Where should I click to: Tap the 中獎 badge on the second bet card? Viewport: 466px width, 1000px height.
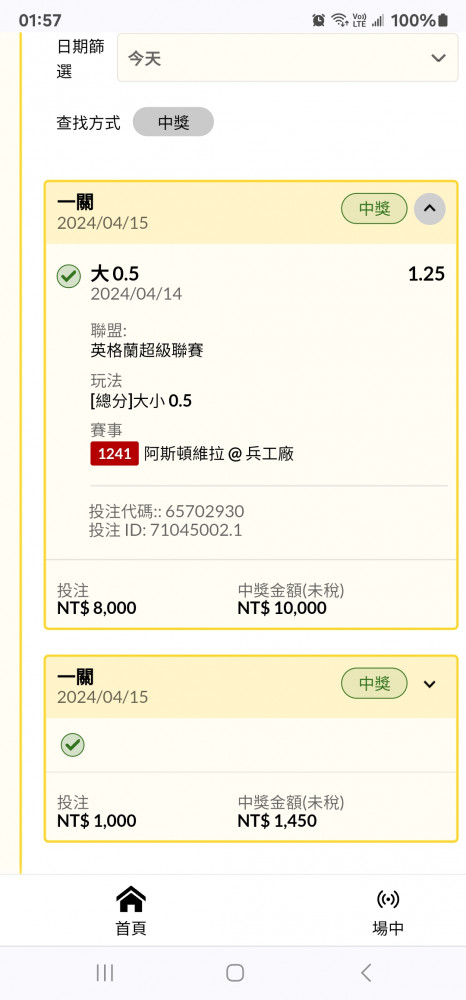374,684
